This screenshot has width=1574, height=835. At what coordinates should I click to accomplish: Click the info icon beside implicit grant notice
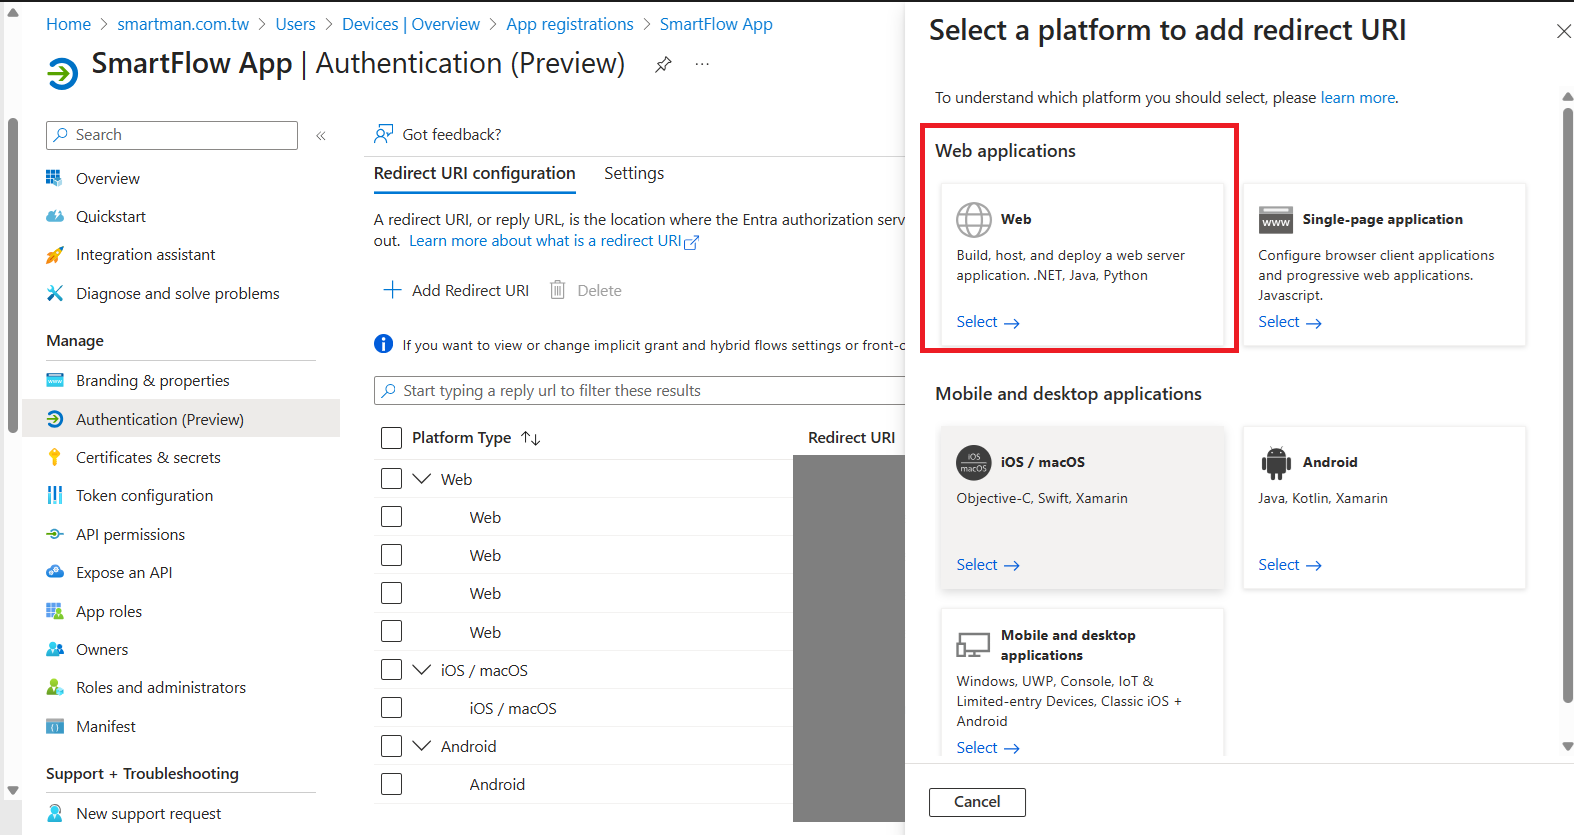pos(383,344)
